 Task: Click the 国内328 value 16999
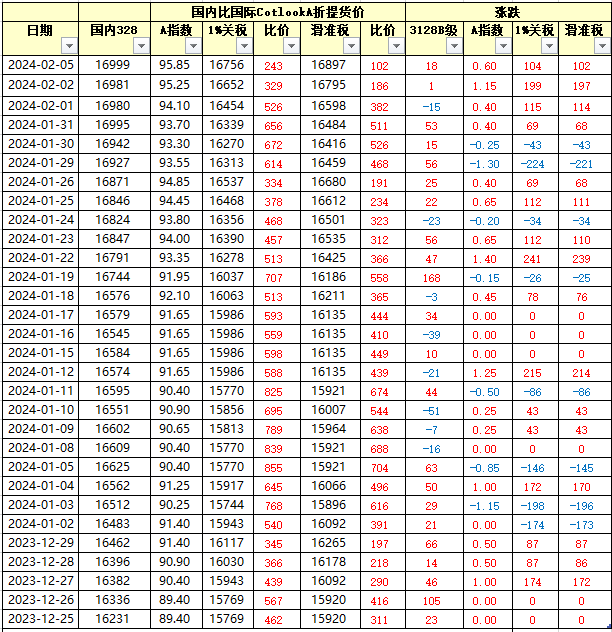[113, 65]
